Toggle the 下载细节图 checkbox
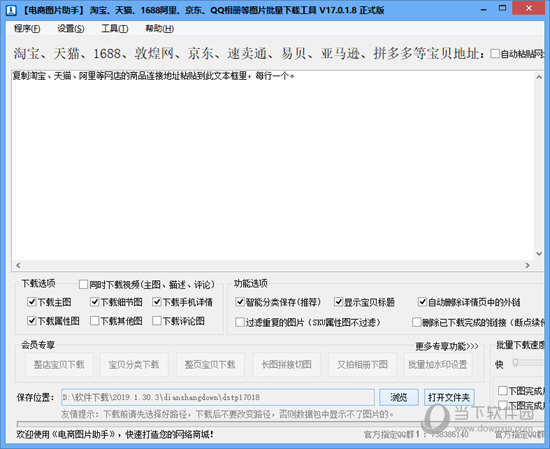The image size is (550, 449). point(94,302)
